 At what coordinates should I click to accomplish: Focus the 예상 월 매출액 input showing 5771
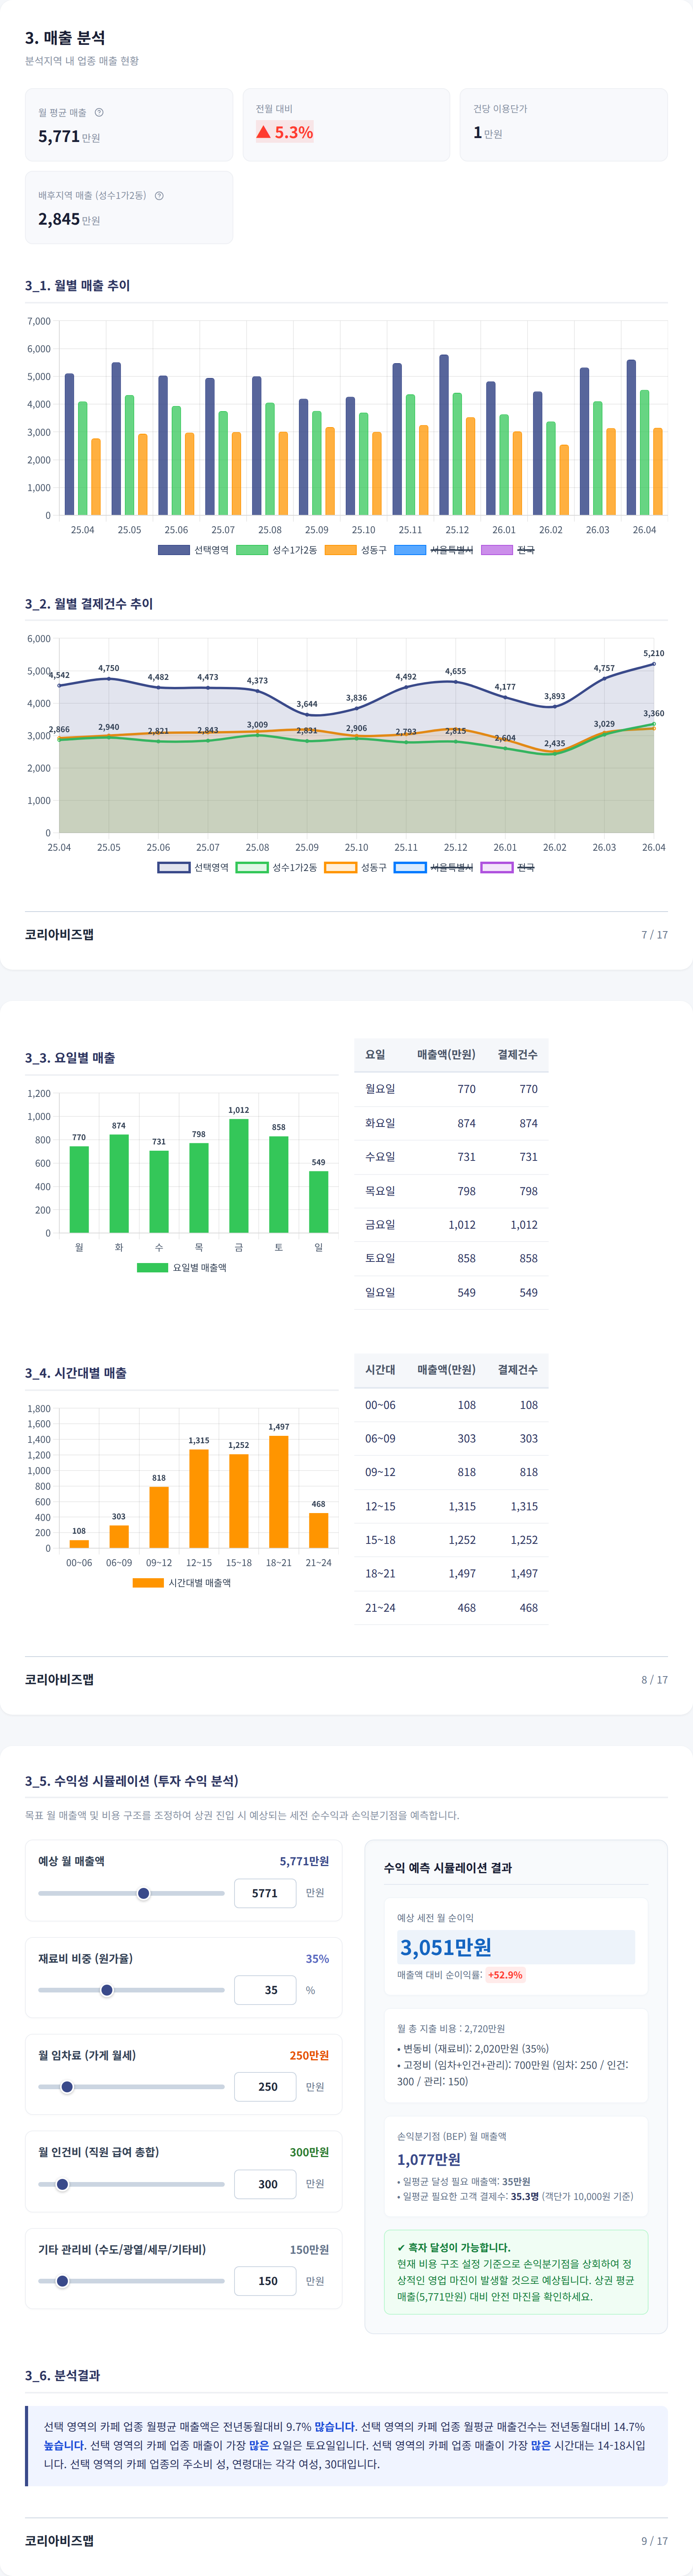click(x=265, y=1893)
